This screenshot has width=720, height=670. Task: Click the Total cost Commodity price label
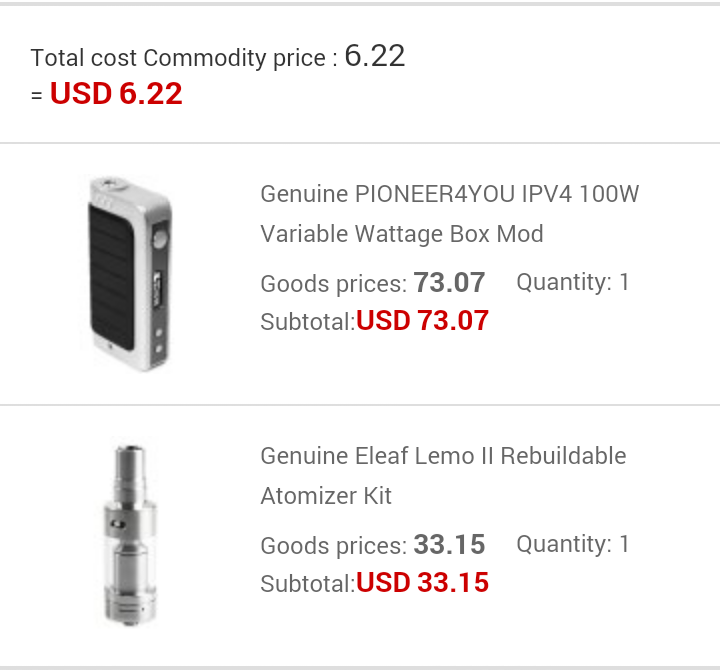tap(178, 59)
